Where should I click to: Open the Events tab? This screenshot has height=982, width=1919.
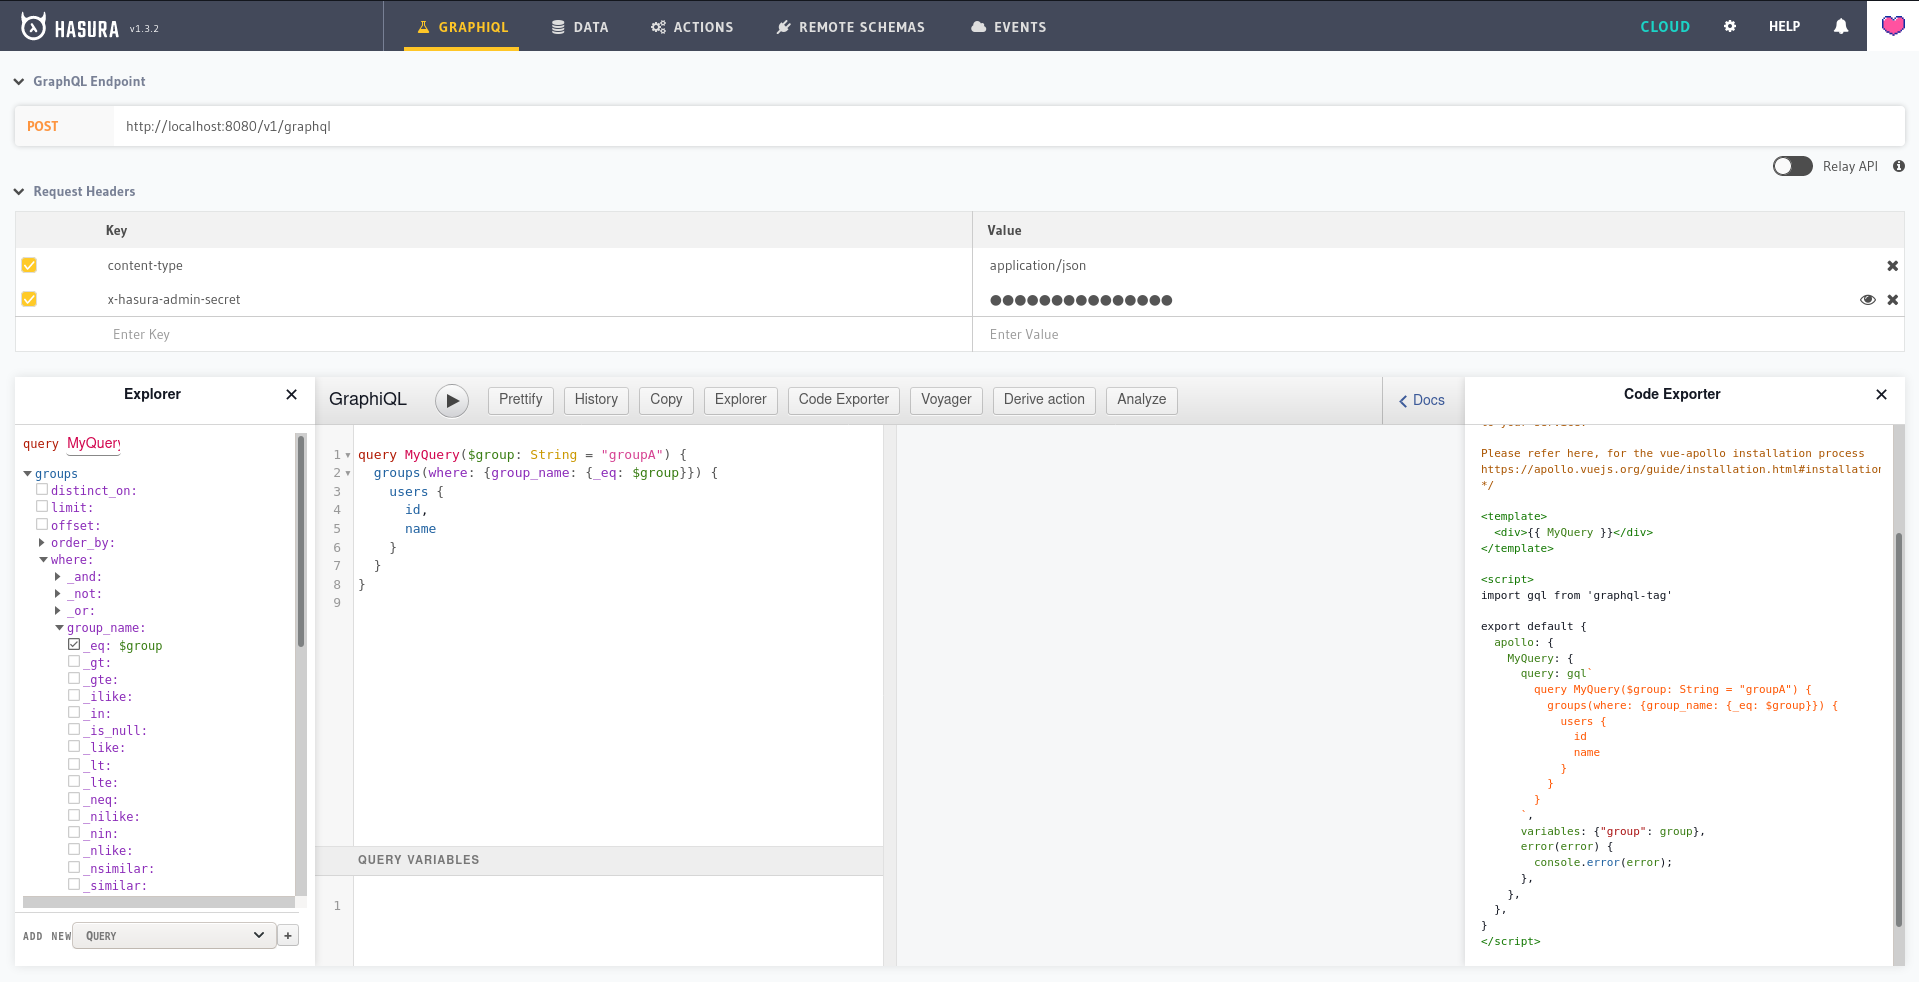click(x=1008, y=27)
